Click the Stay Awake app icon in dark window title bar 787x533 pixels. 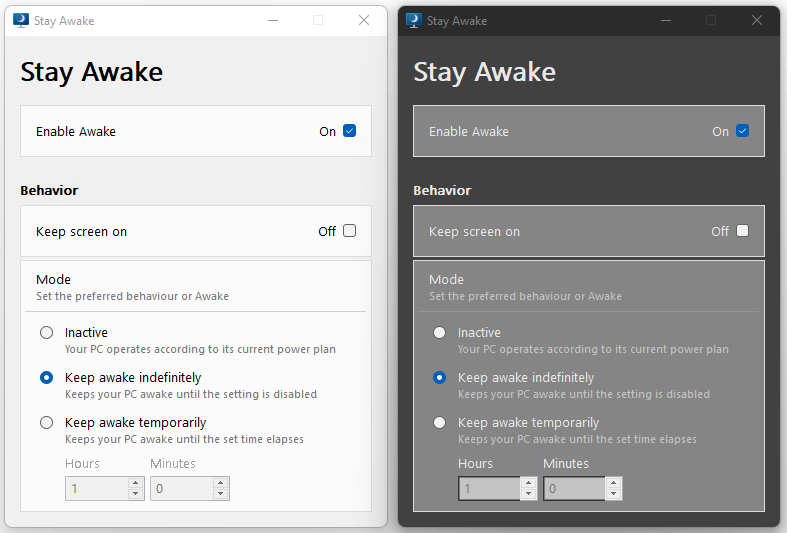coord(414,21)
